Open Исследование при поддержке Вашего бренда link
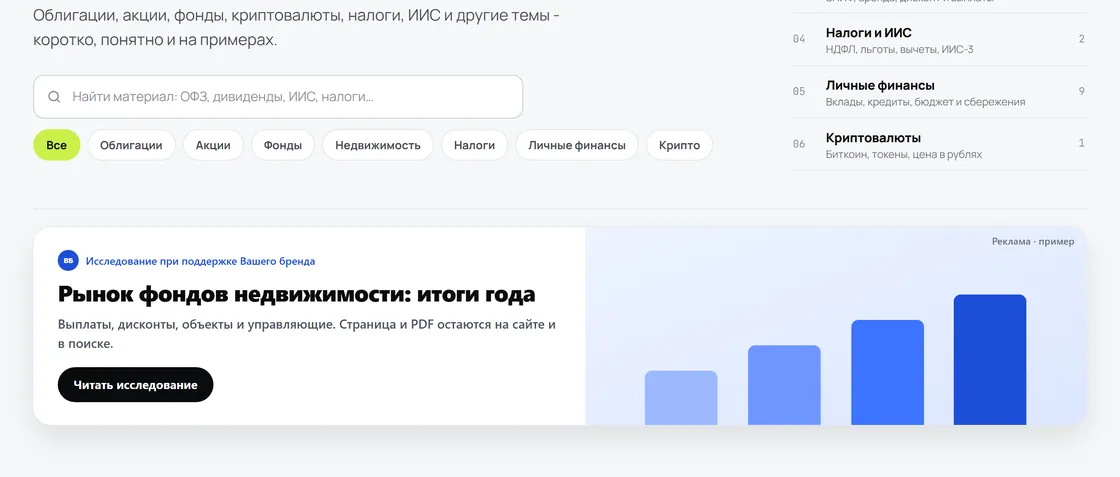This screenshot has height=477, width=1120. 201,261
